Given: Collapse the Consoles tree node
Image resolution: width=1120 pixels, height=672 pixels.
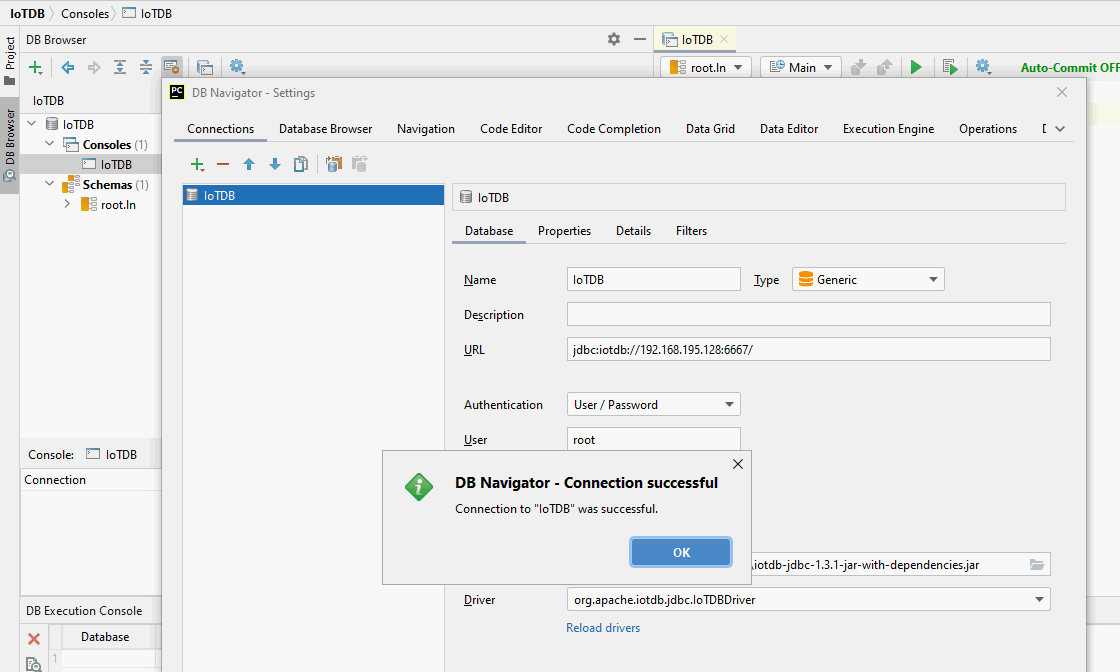Looking at the screenshot, I should click(x=49, y=144).
